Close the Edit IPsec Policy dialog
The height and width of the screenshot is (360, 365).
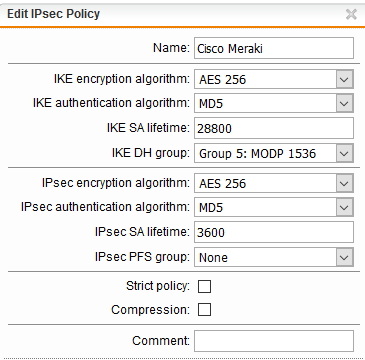point(351,14)
